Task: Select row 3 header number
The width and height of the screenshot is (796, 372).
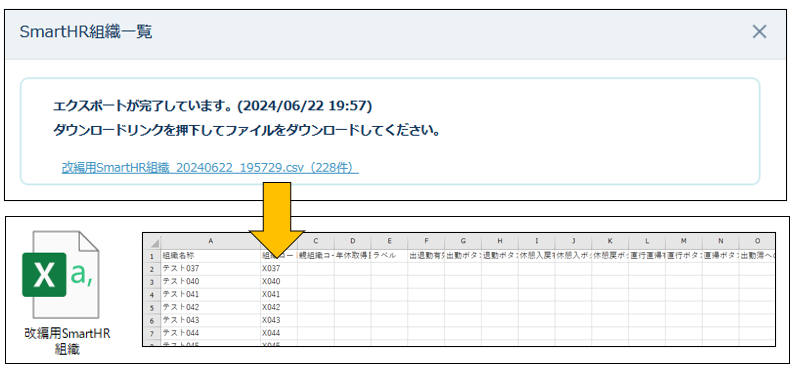Action: click(x=152, y=282)
